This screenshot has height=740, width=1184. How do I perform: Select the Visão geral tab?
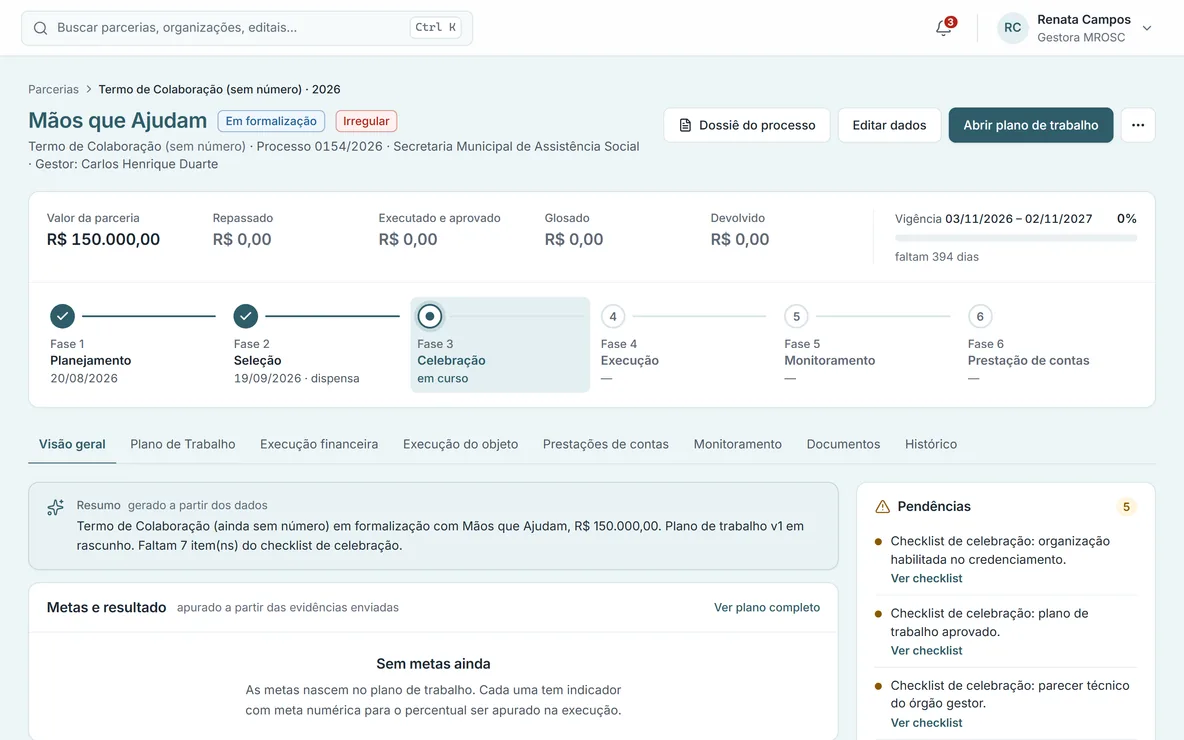click(72, 444)
